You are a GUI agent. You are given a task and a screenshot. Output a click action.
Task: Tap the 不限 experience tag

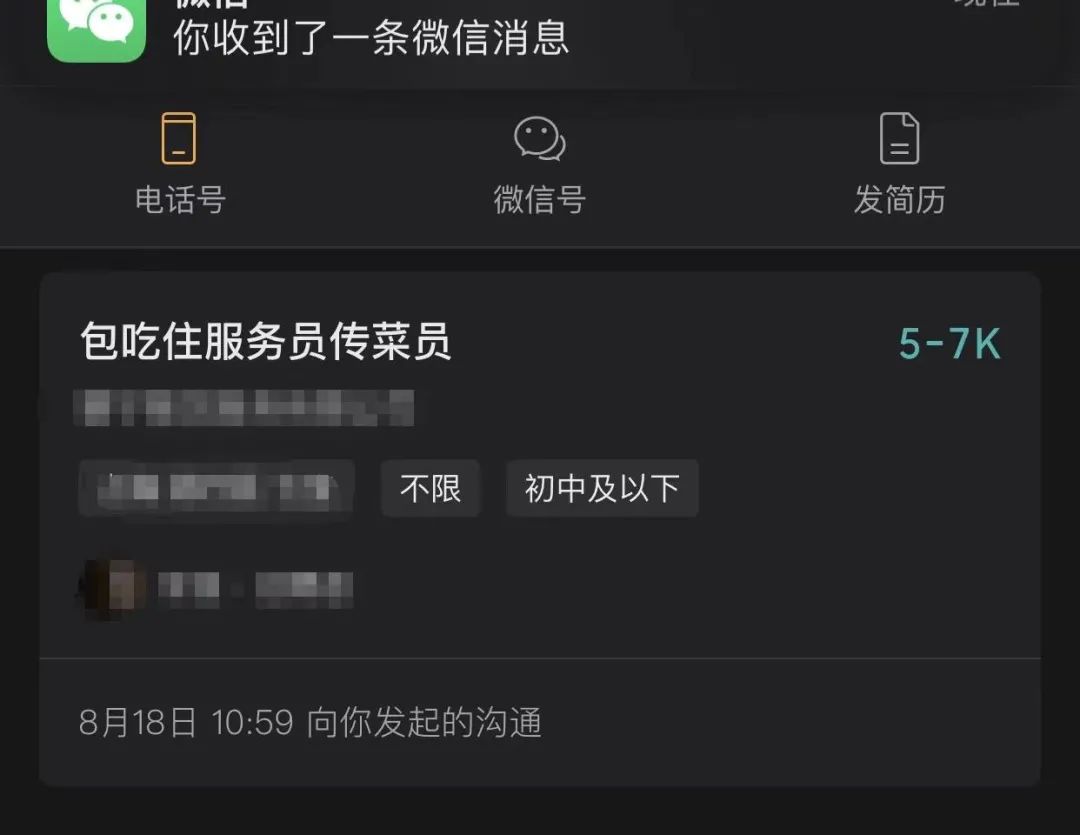click(x=430, y=488)
